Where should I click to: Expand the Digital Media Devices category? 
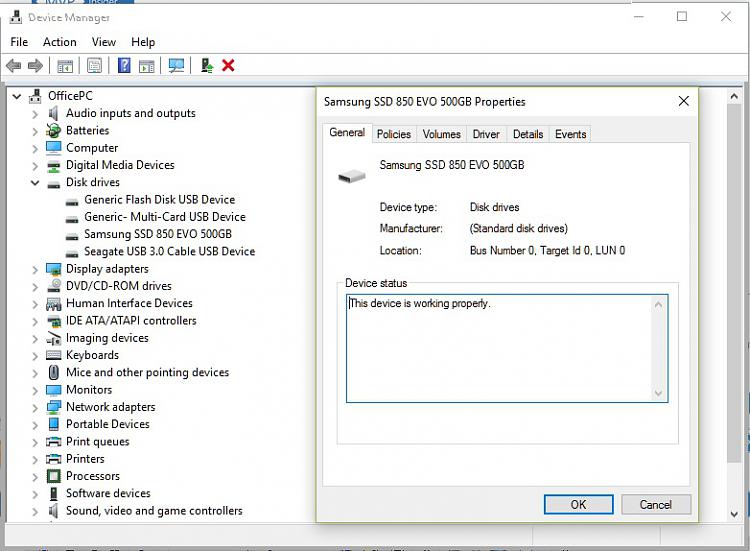point(35,166)
